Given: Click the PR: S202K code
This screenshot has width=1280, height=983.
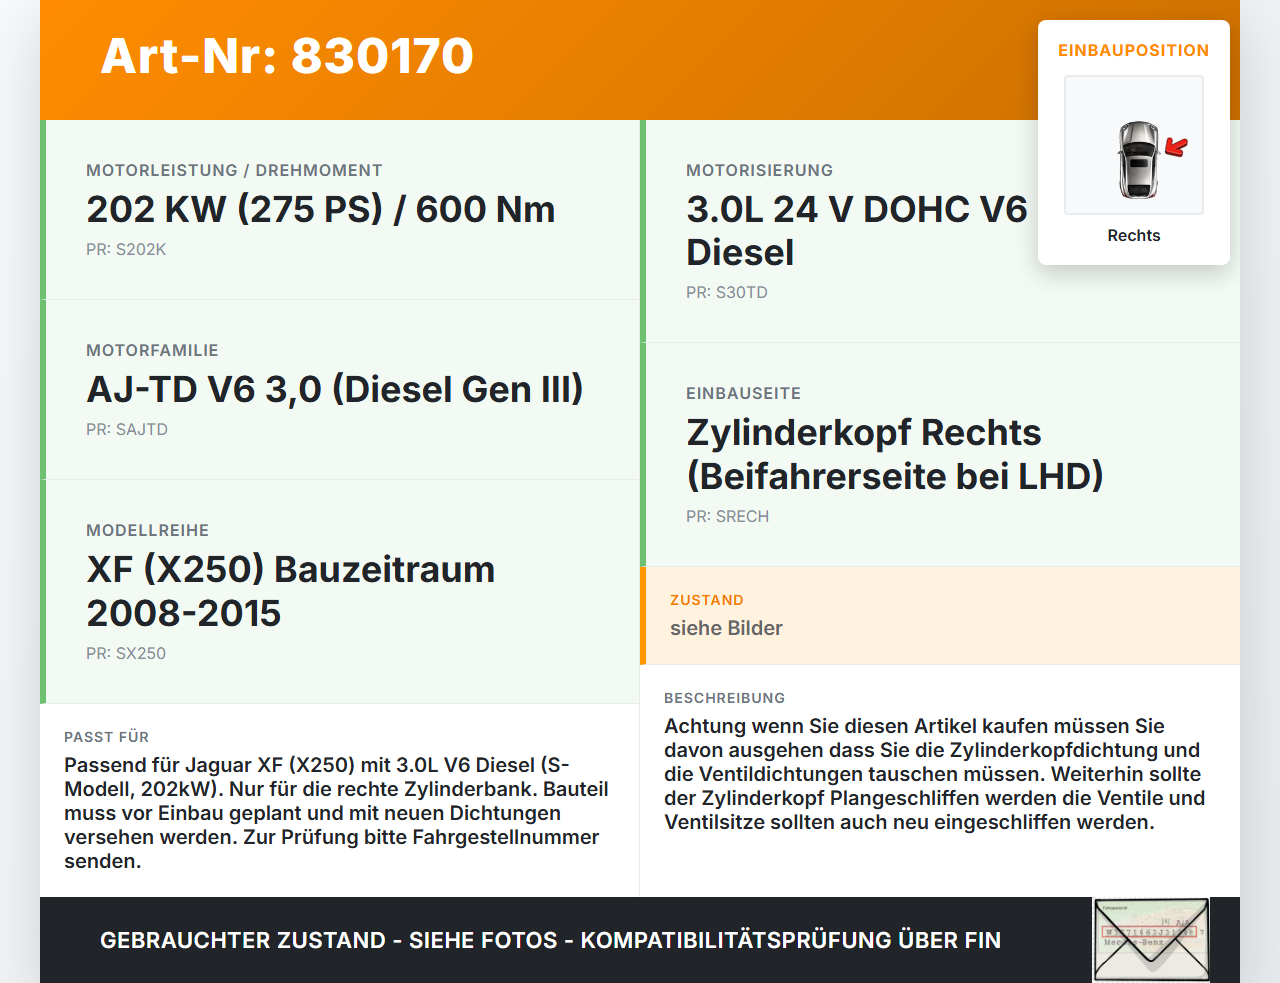Looking at the screenshot, I should pyautogui.click(x=126, y=249).
